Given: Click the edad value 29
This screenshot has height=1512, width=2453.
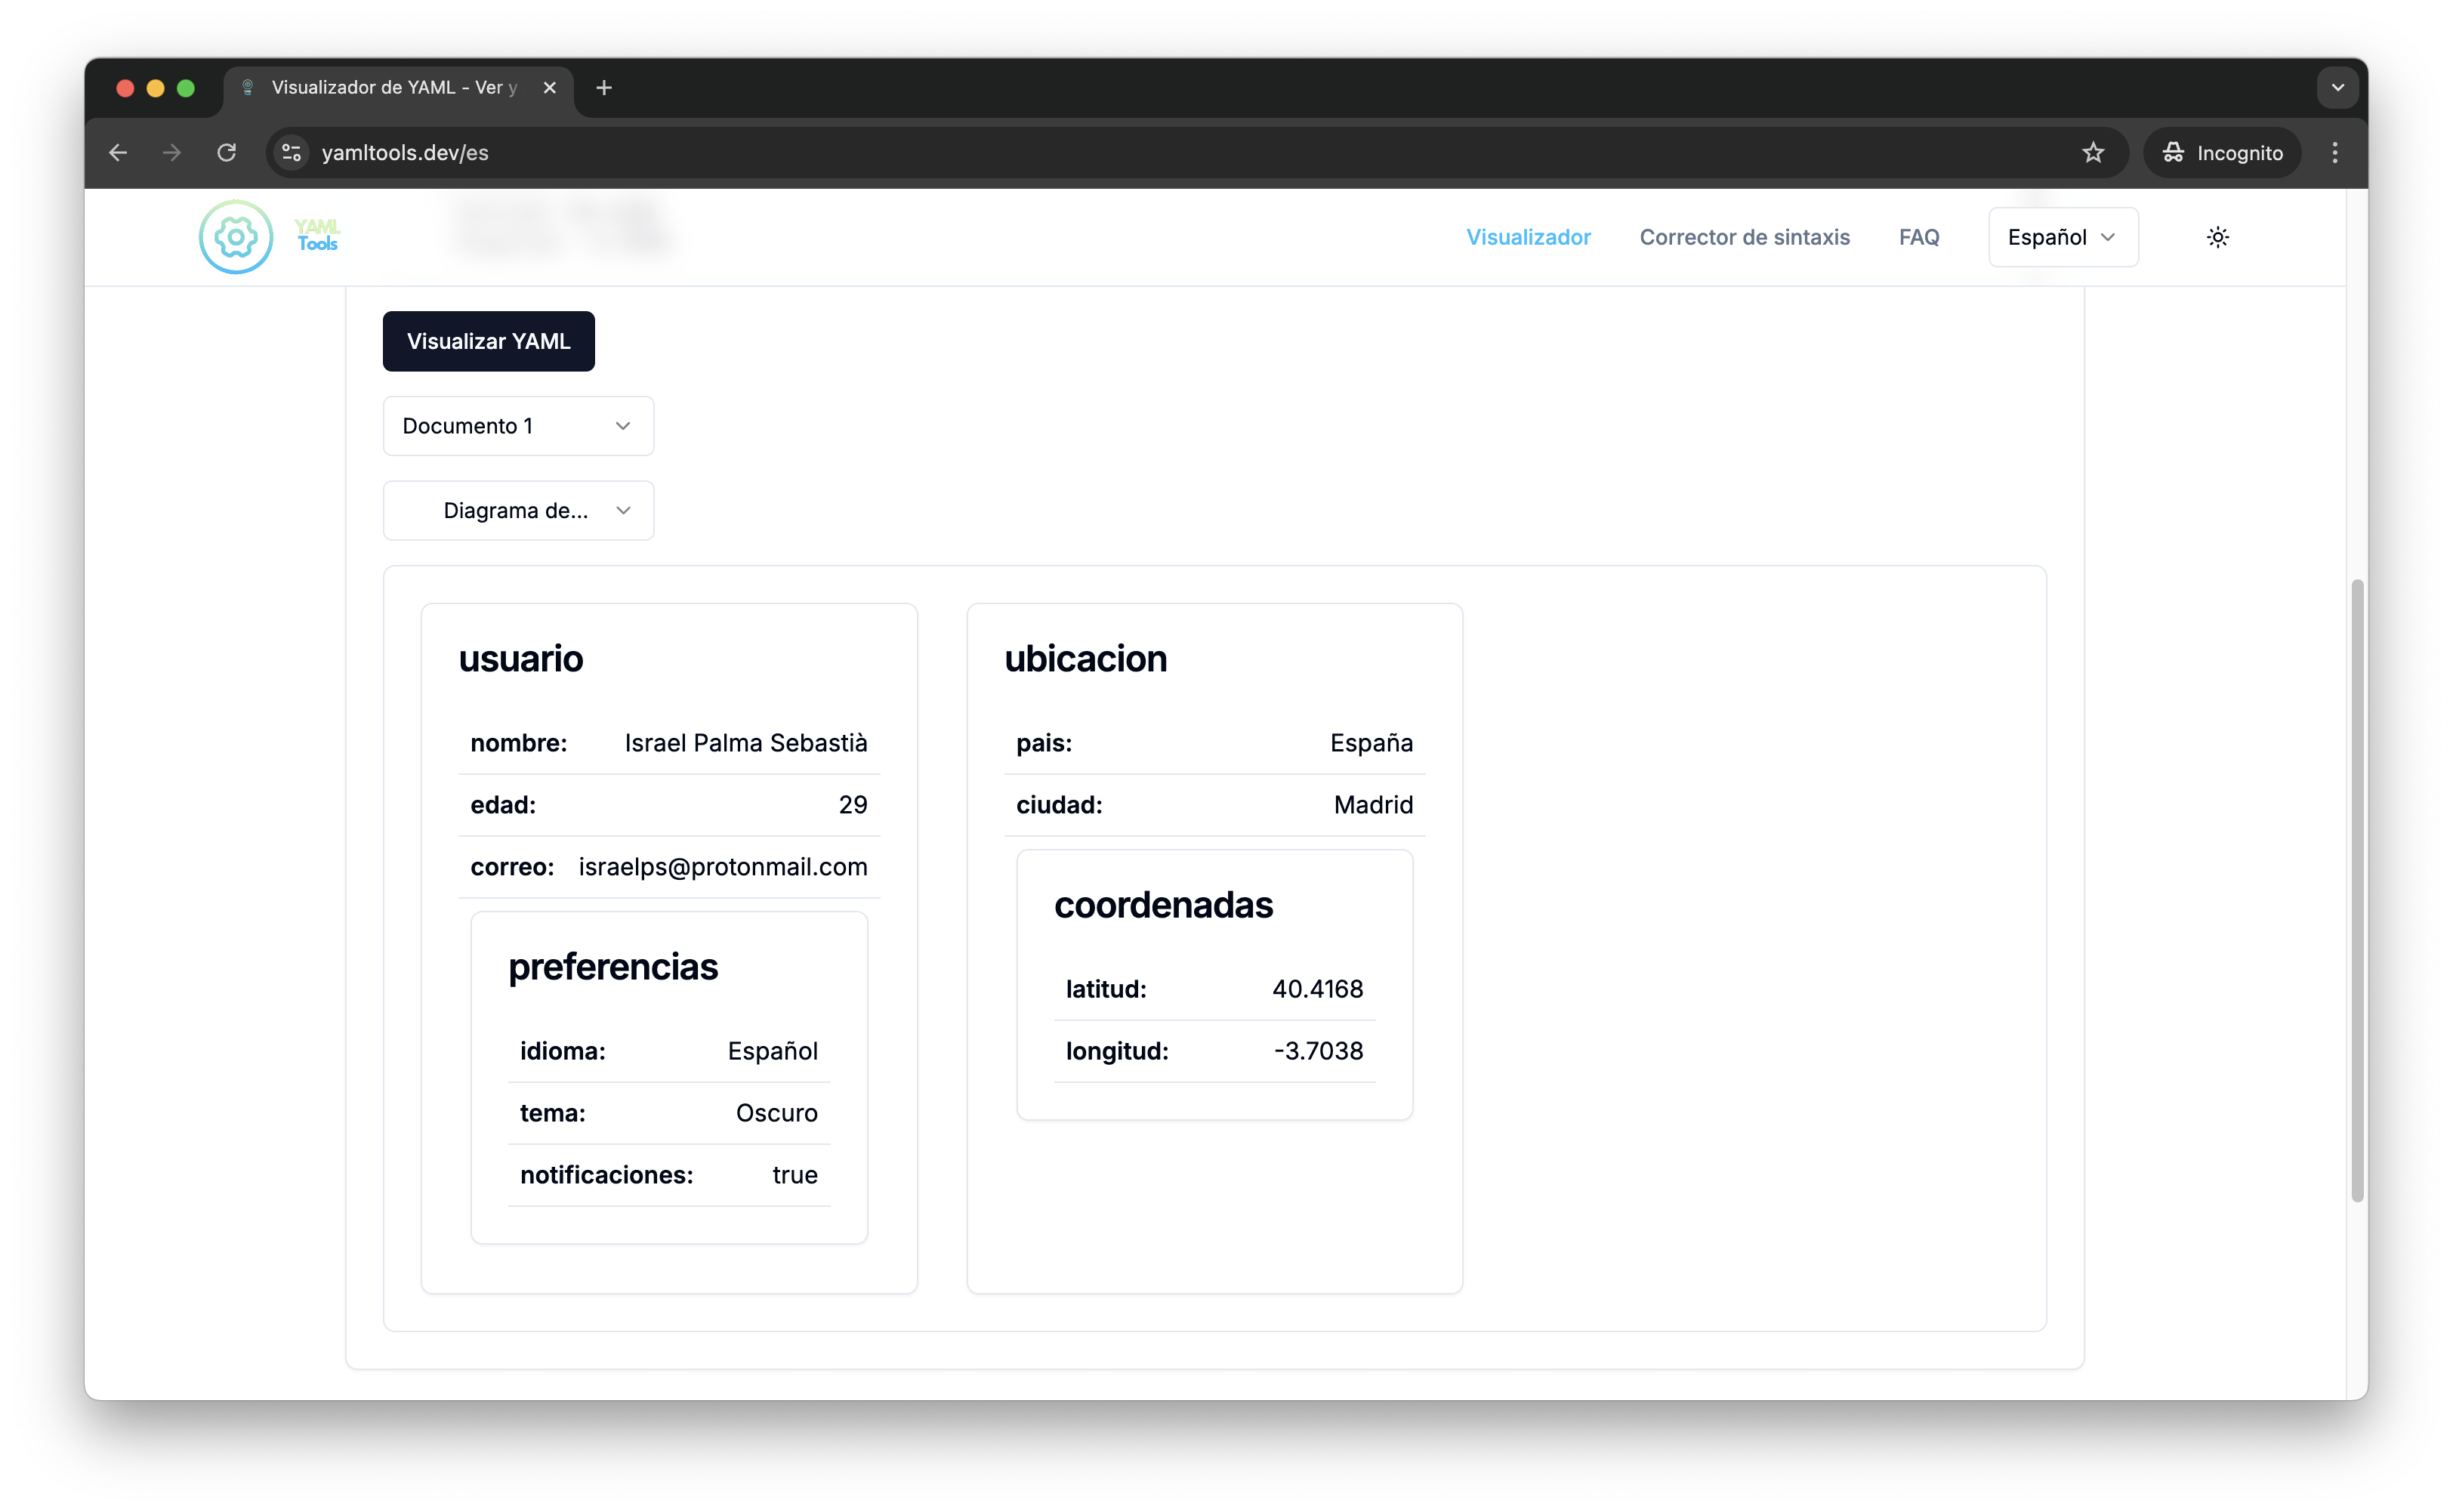Looking at the screenshot, I should pos(853,805).
